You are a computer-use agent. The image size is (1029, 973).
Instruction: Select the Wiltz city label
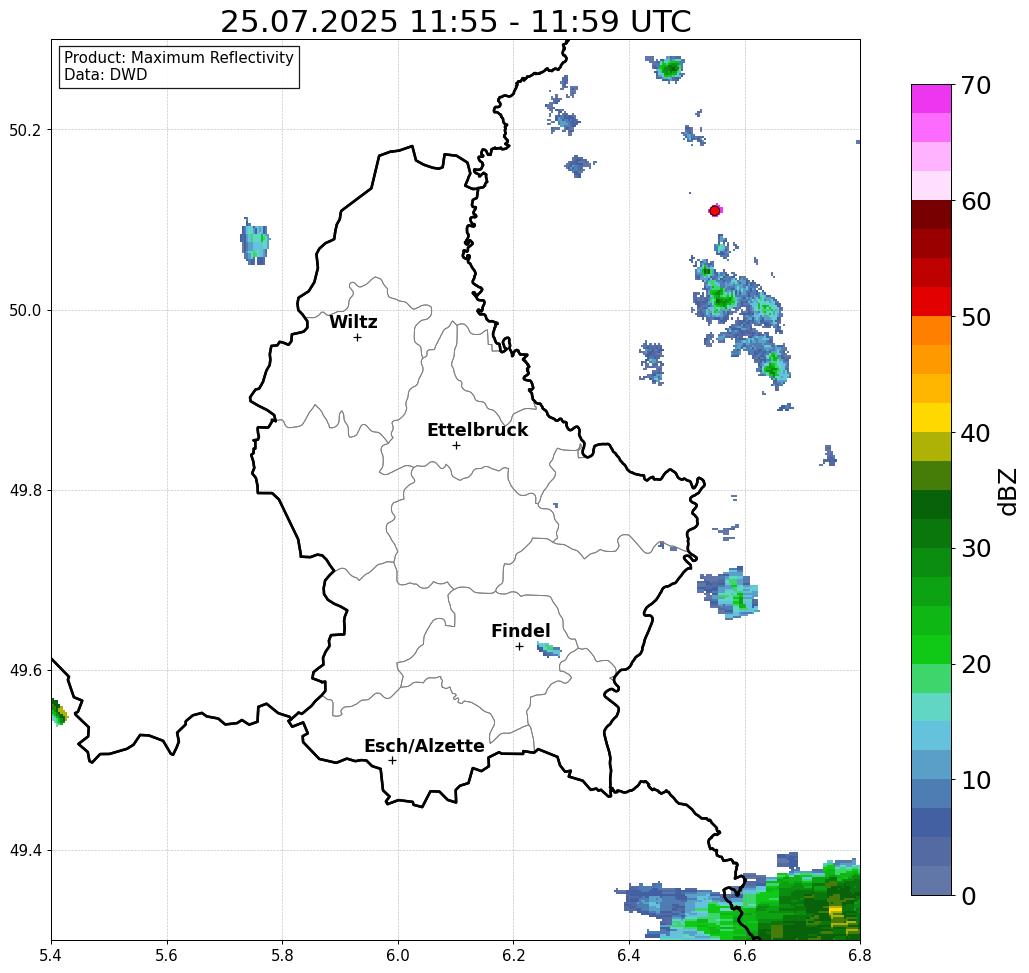(353, 322)
